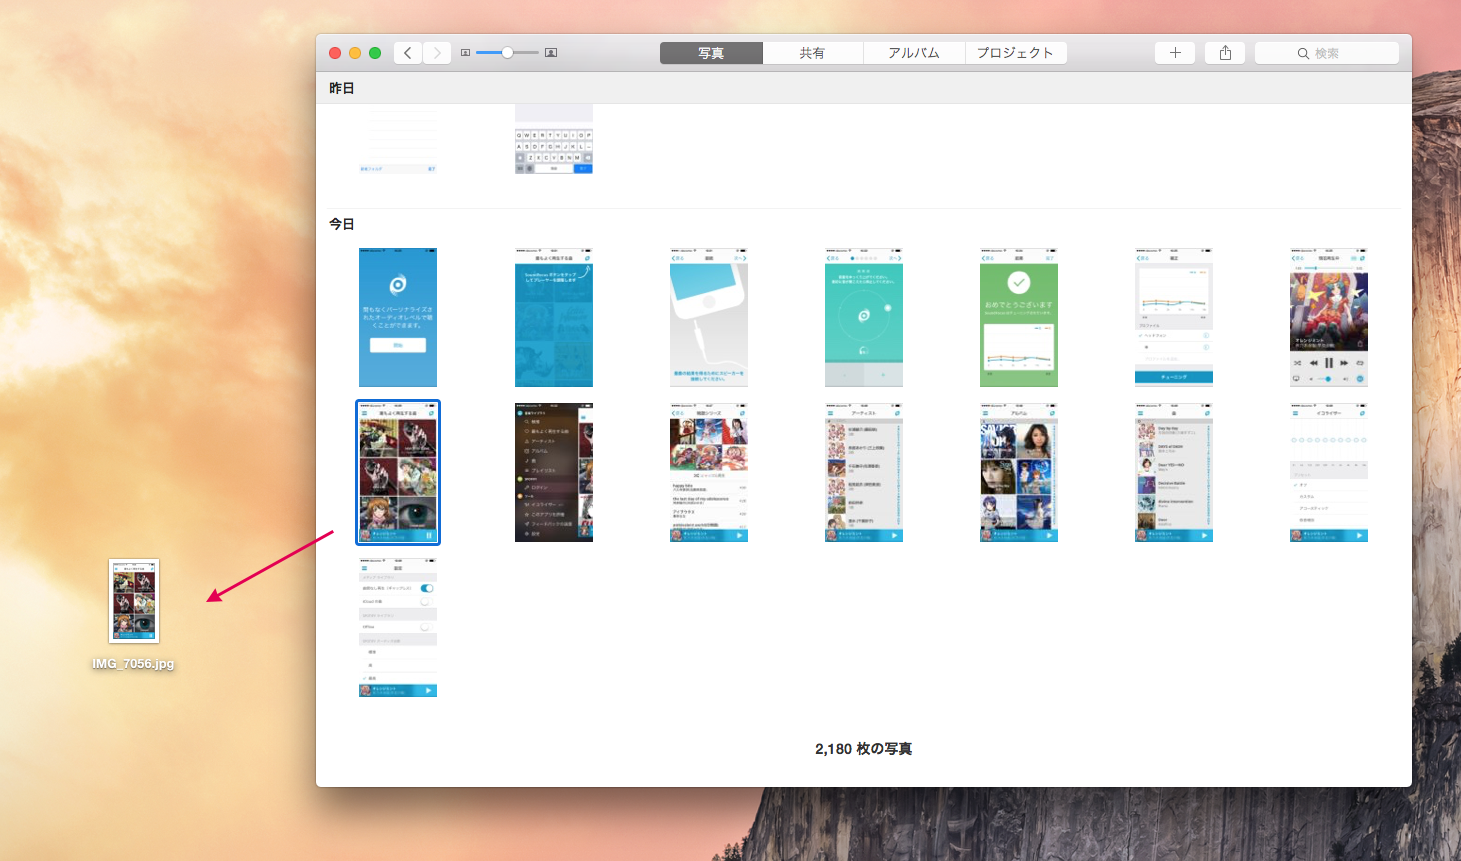Select the album covers grid photo
The width and height of the screenshot is (1461, 861).
point(1019,473)
